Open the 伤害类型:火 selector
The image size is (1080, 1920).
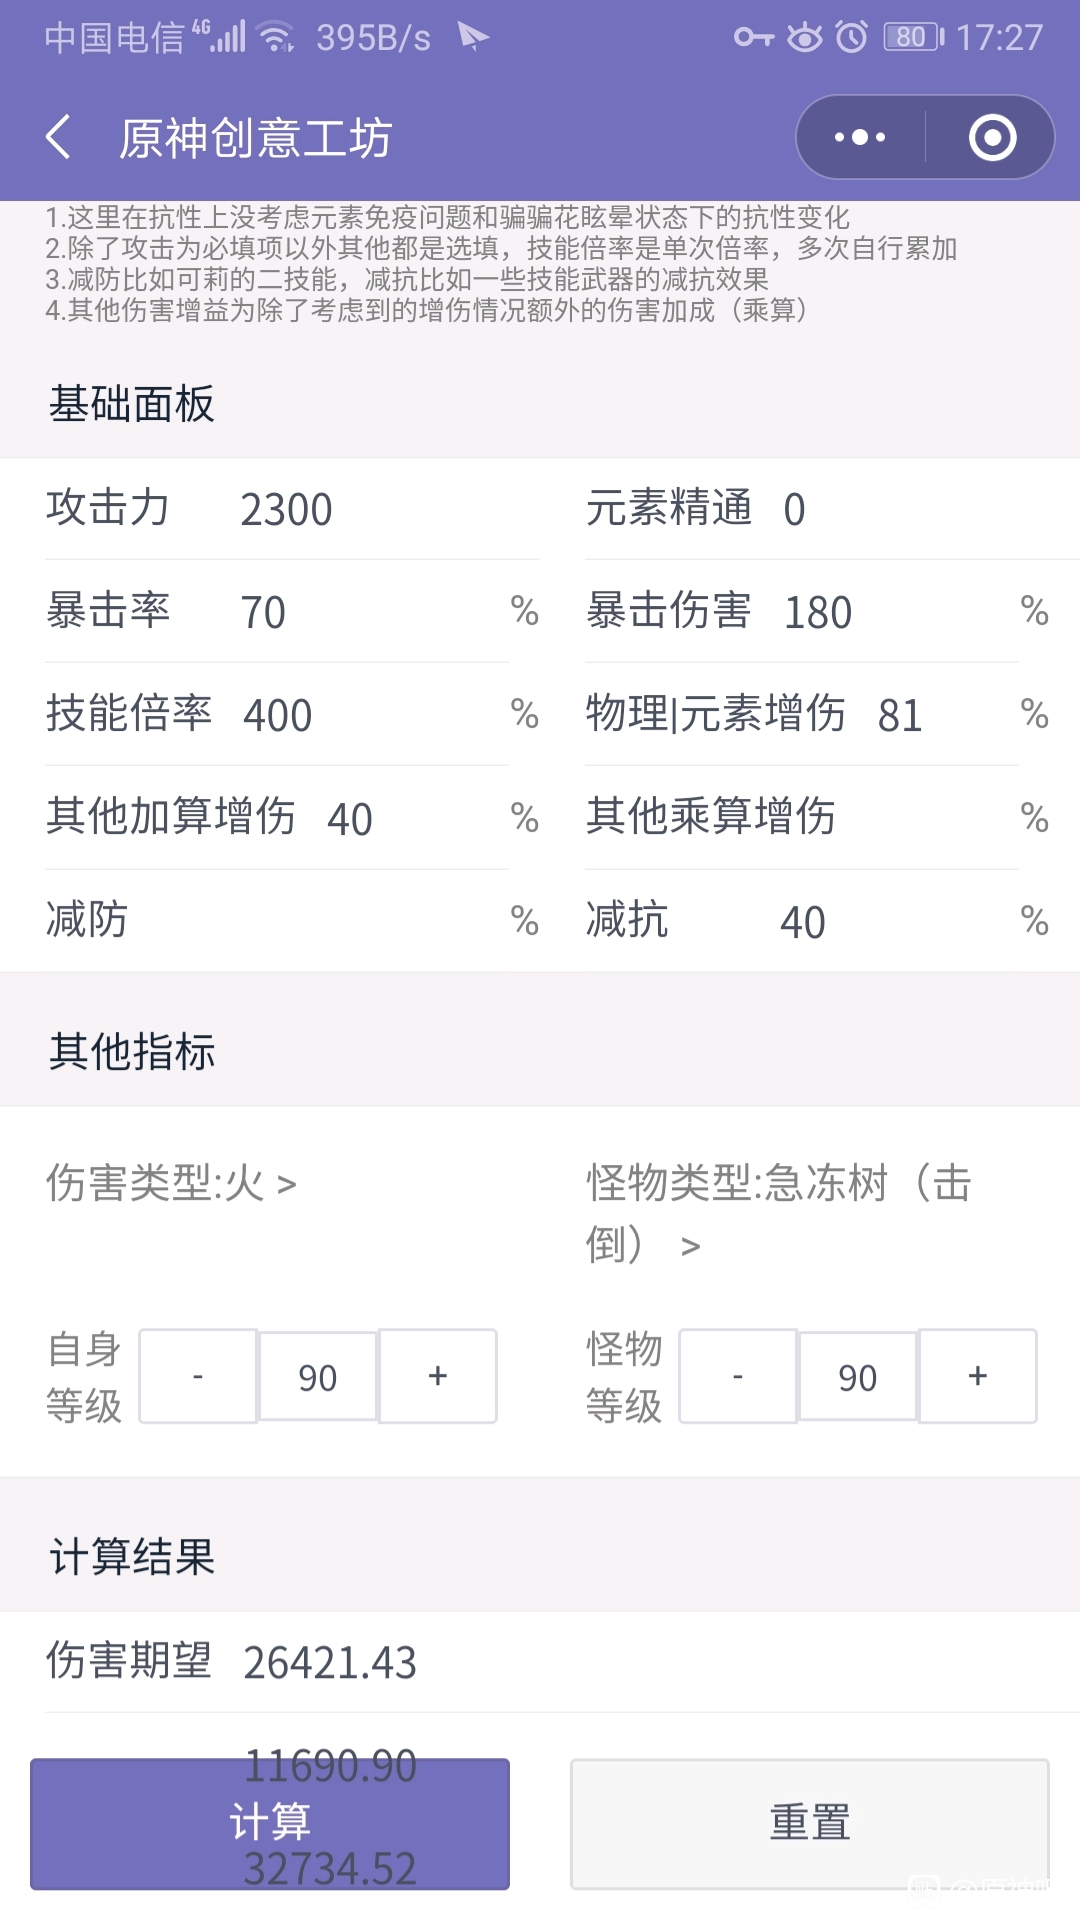171,1184
